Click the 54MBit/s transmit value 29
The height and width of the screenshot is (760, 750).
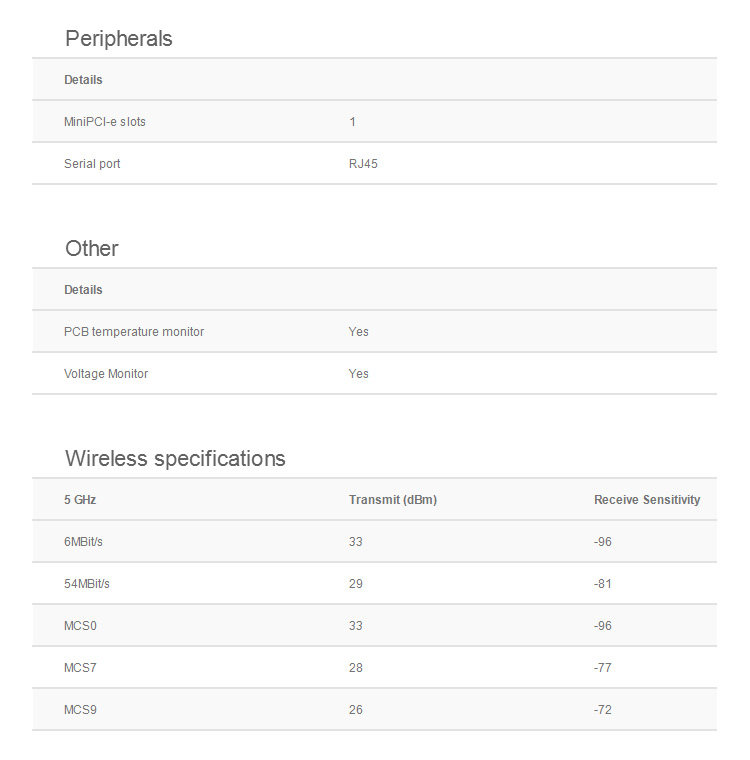(355, 584)
